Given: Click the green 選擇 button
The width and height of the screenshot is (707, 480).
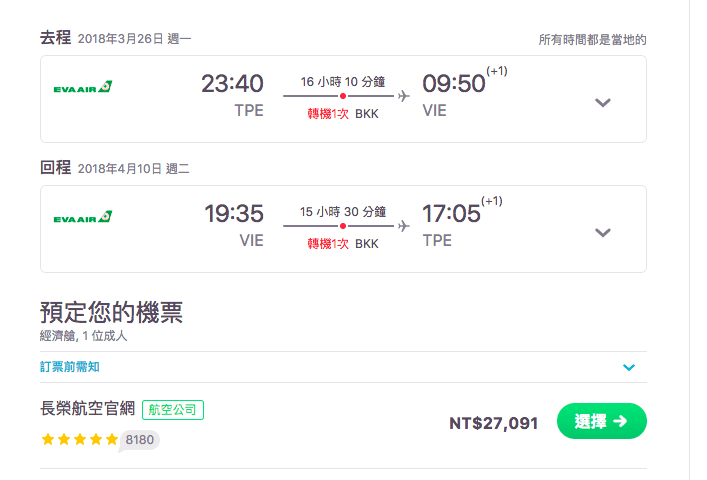Looking at the screenshot, I should 601,421.
